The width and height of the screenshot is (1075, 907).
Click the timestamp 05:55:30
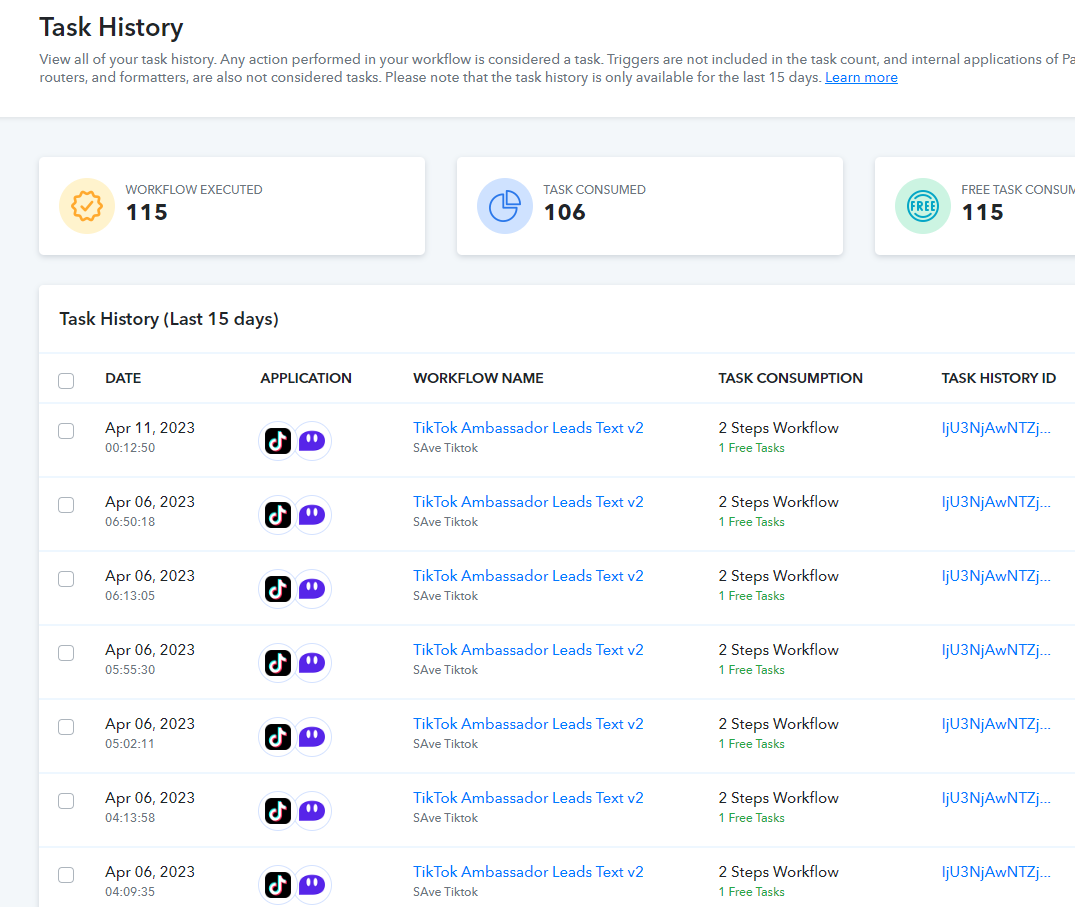pyautogui.click(x=130, y=670)
